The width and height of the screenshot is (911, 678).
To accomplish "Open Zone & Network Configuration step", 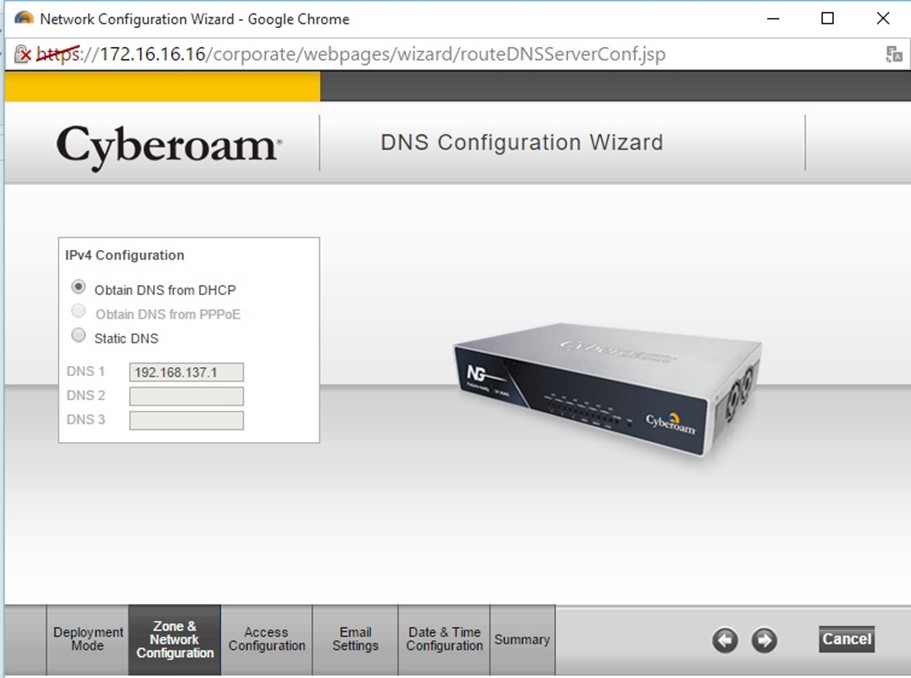I will [x=175, y=639].
